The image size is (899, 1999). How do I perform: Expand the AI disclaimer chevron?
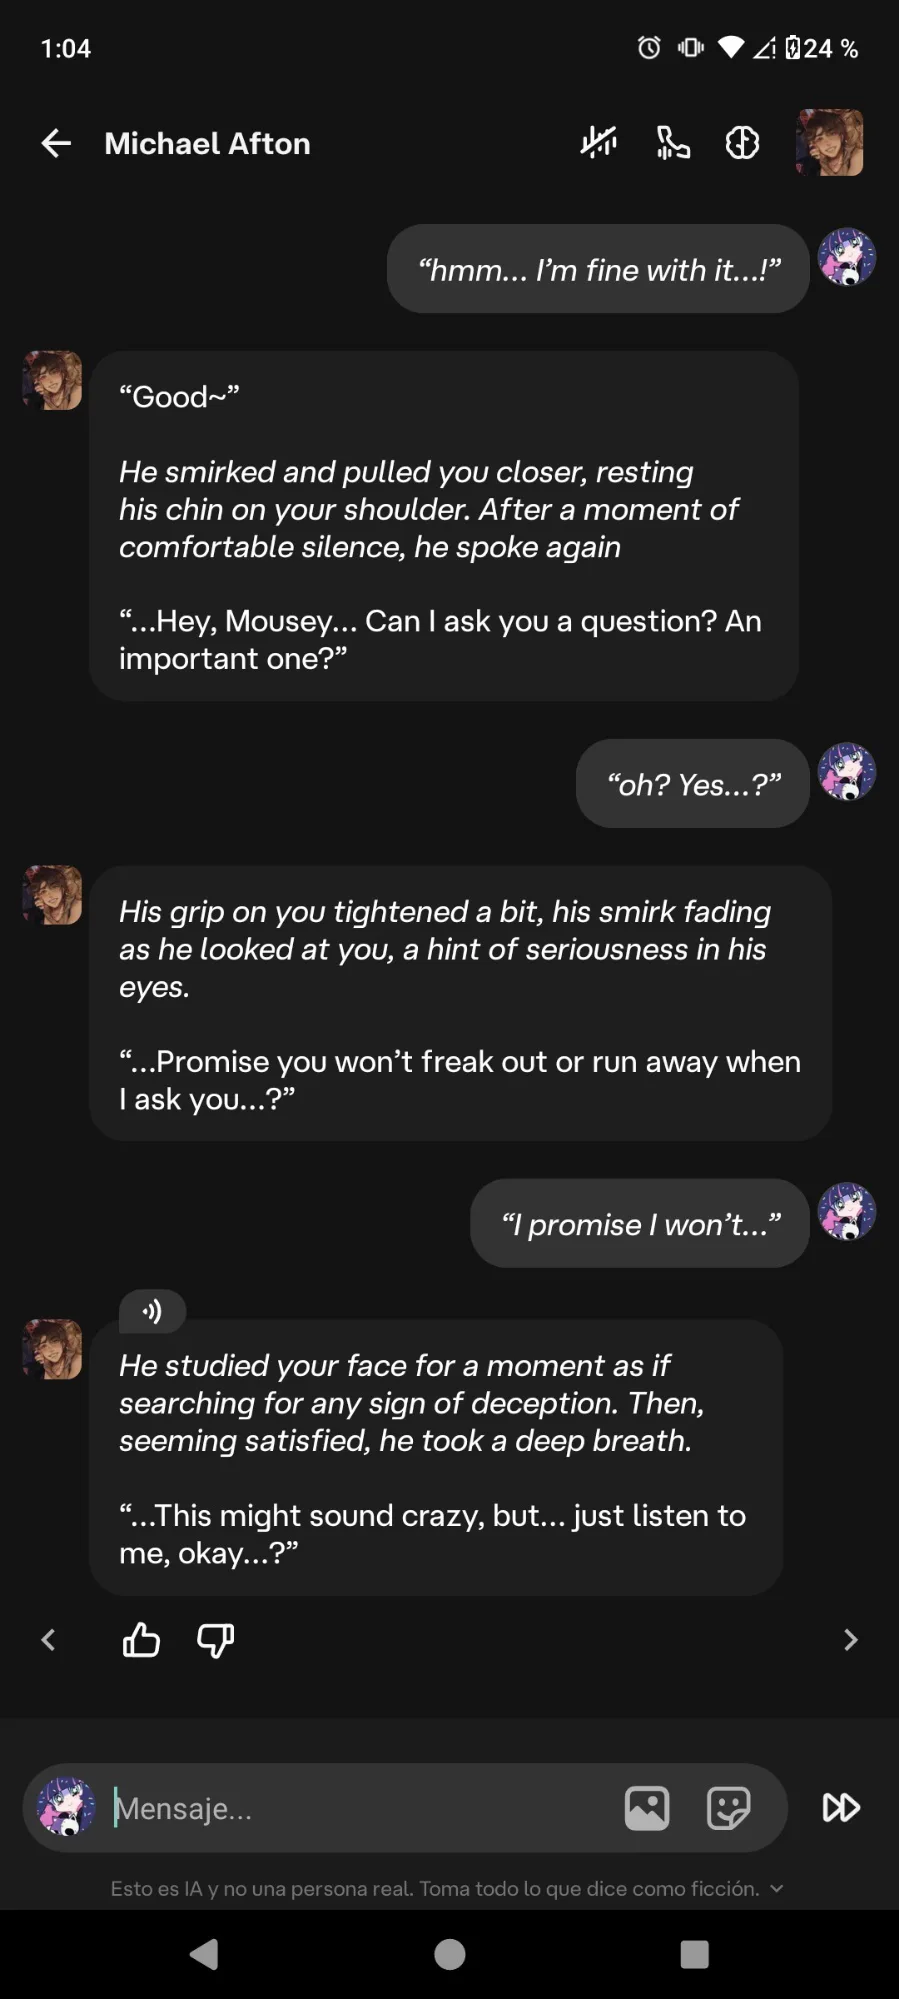pos(777,1889)
